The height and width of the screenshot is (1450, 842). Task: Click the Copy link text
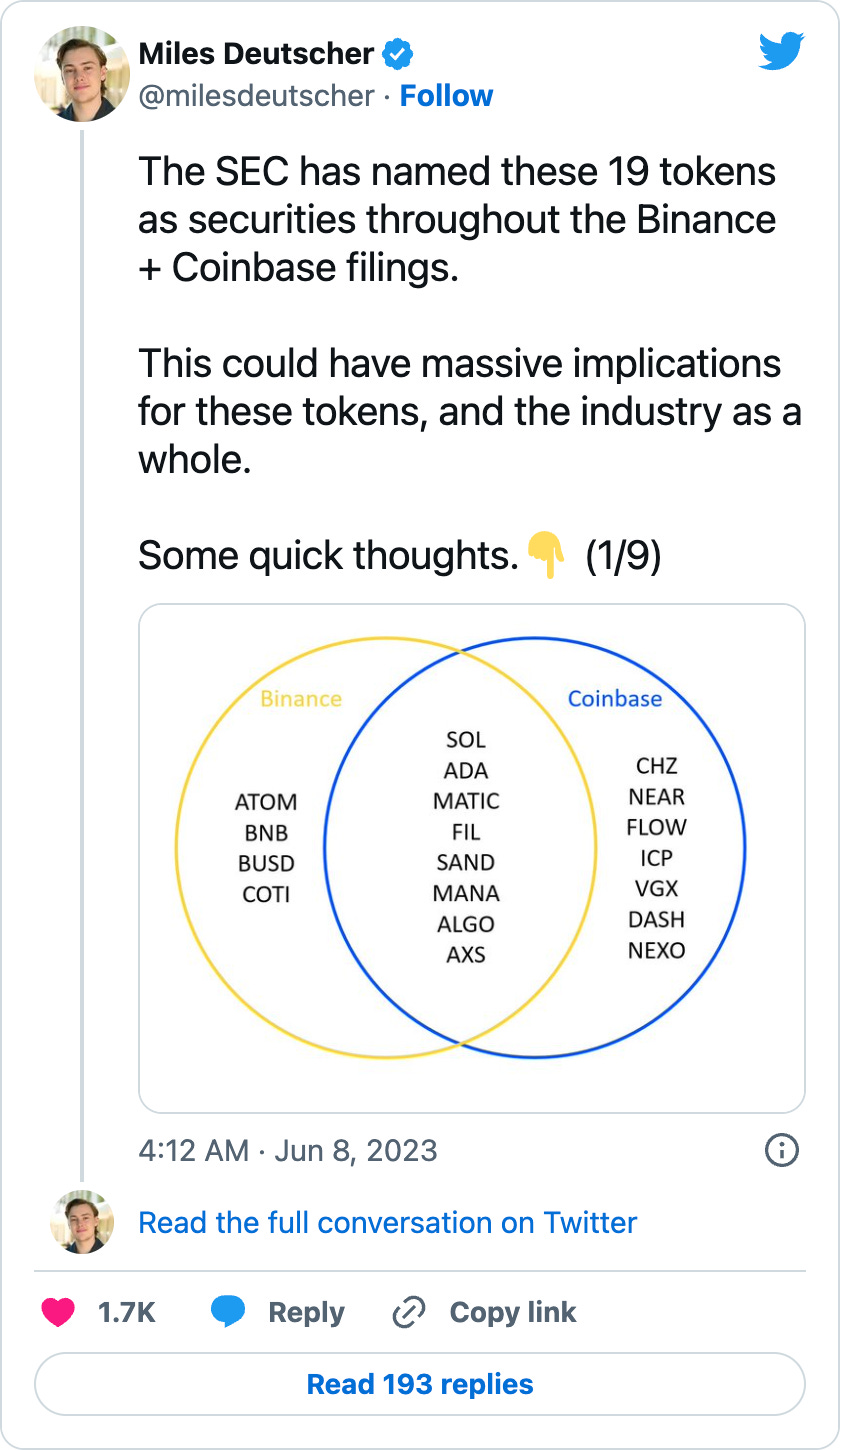[513, 1312]
